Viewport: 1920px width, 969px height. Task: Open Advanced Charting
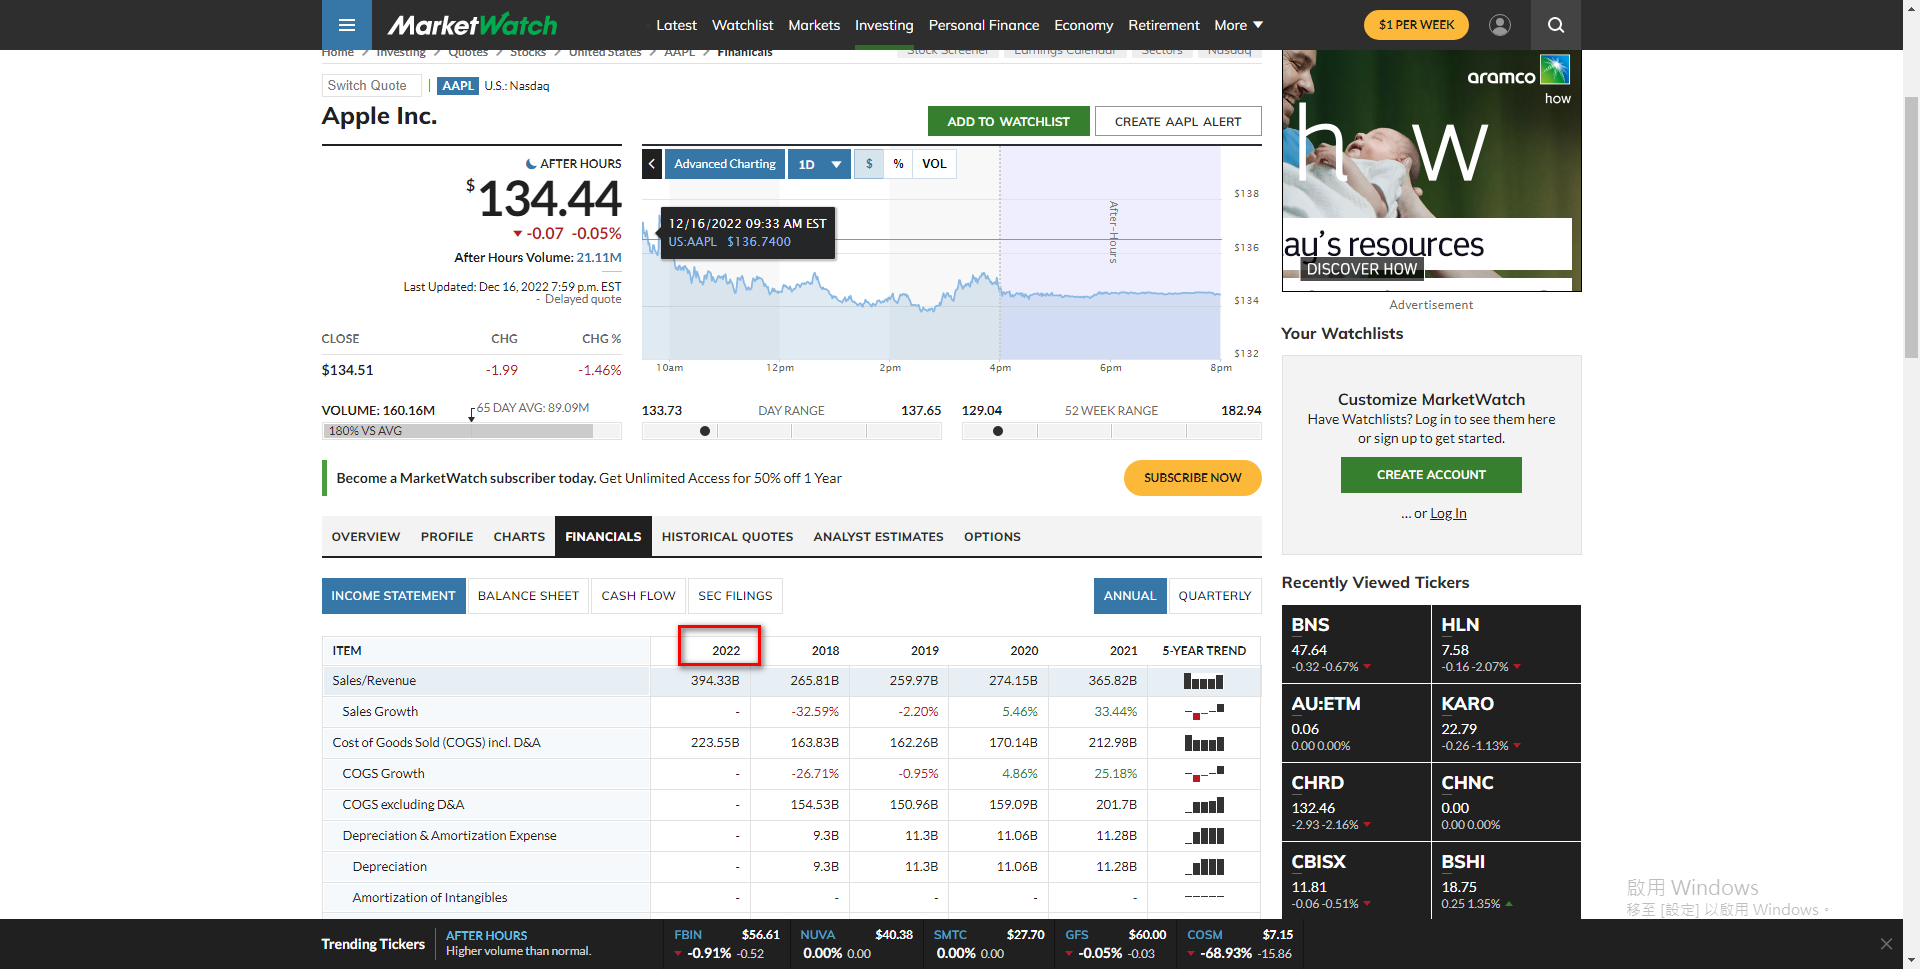tap(725, 164)
